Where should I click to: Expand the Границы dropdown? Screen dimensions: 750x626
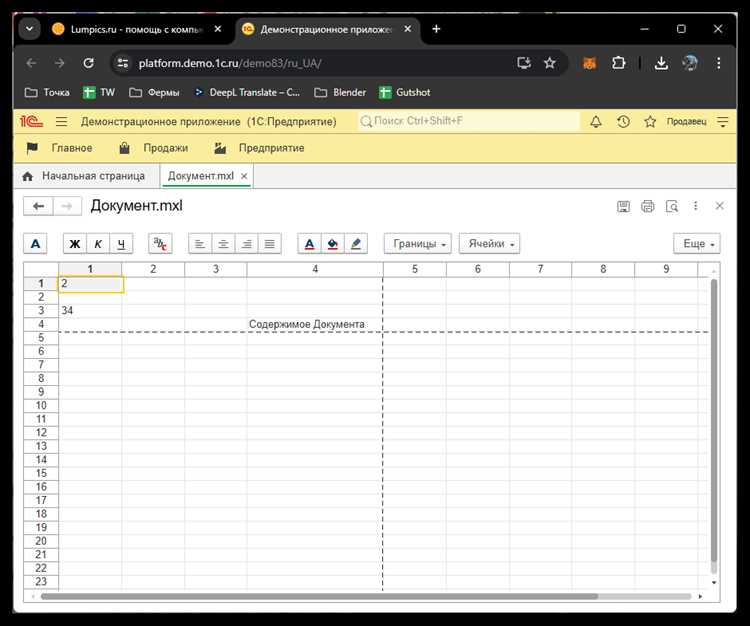point(418,243)
